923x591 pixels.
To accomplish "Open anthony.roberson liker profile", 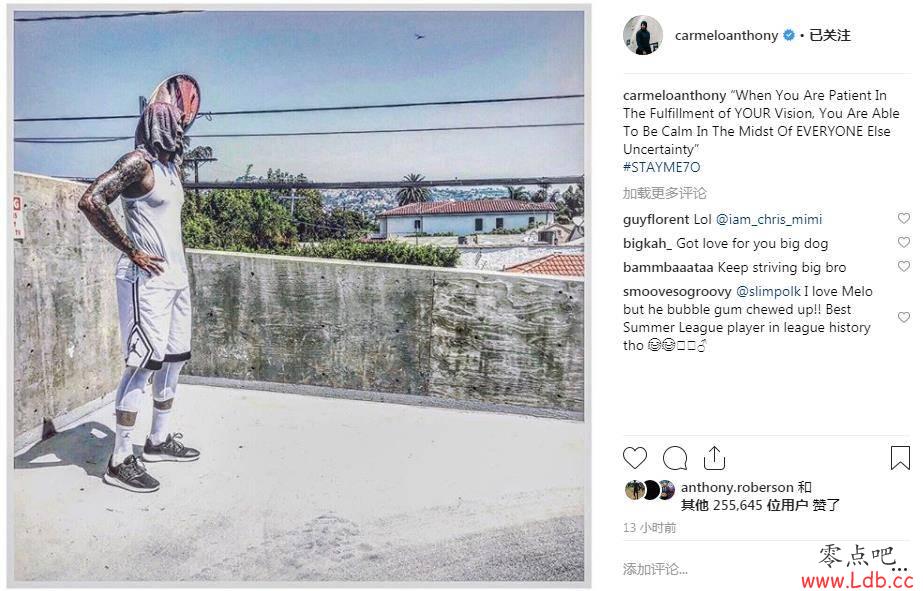I will [737, 487].
